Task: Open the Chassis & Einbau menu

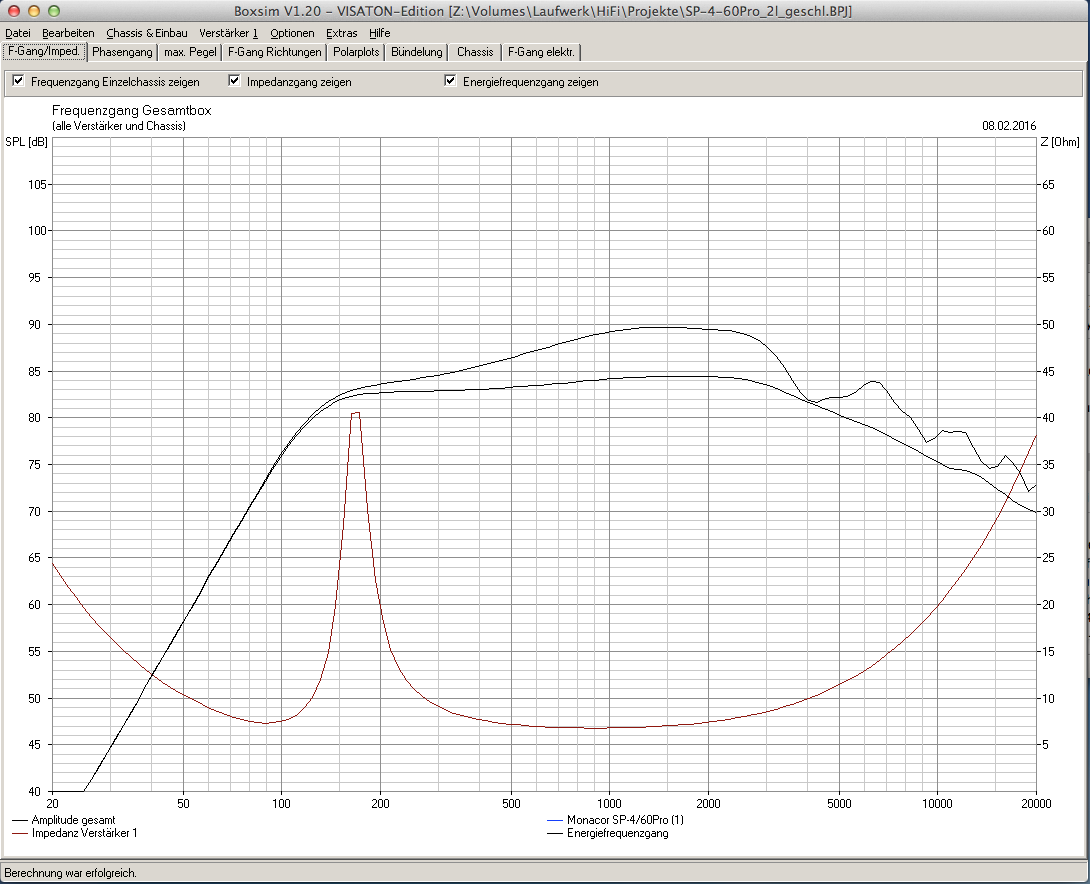Action: 147,33
